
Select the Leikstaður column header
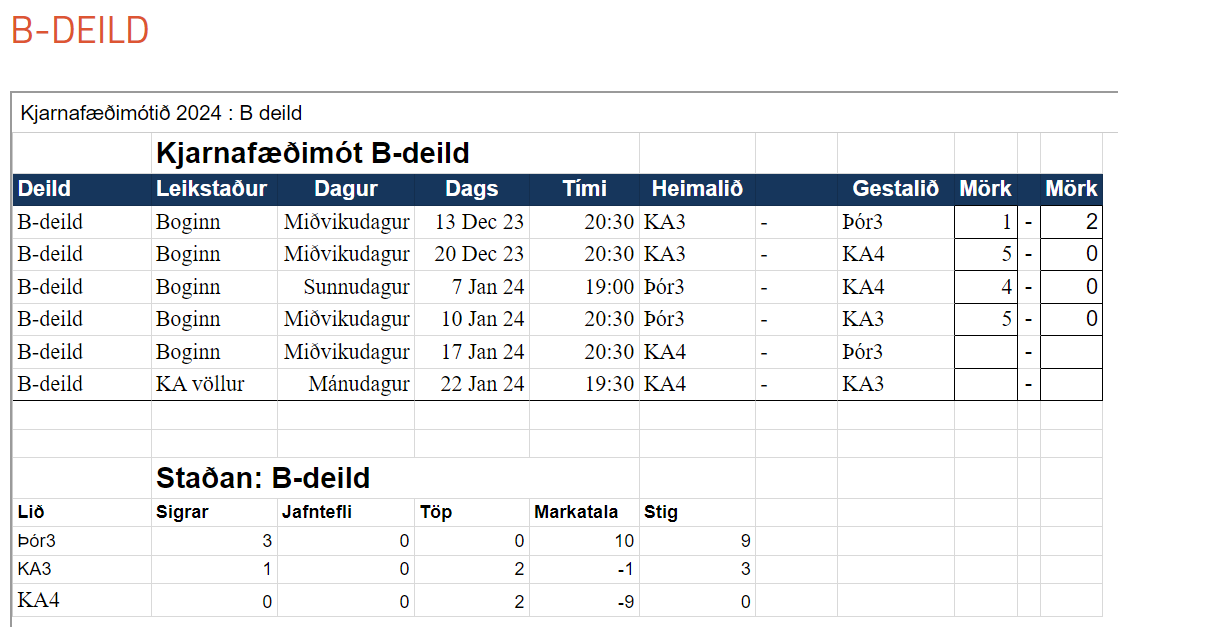(x=212, y=189)
